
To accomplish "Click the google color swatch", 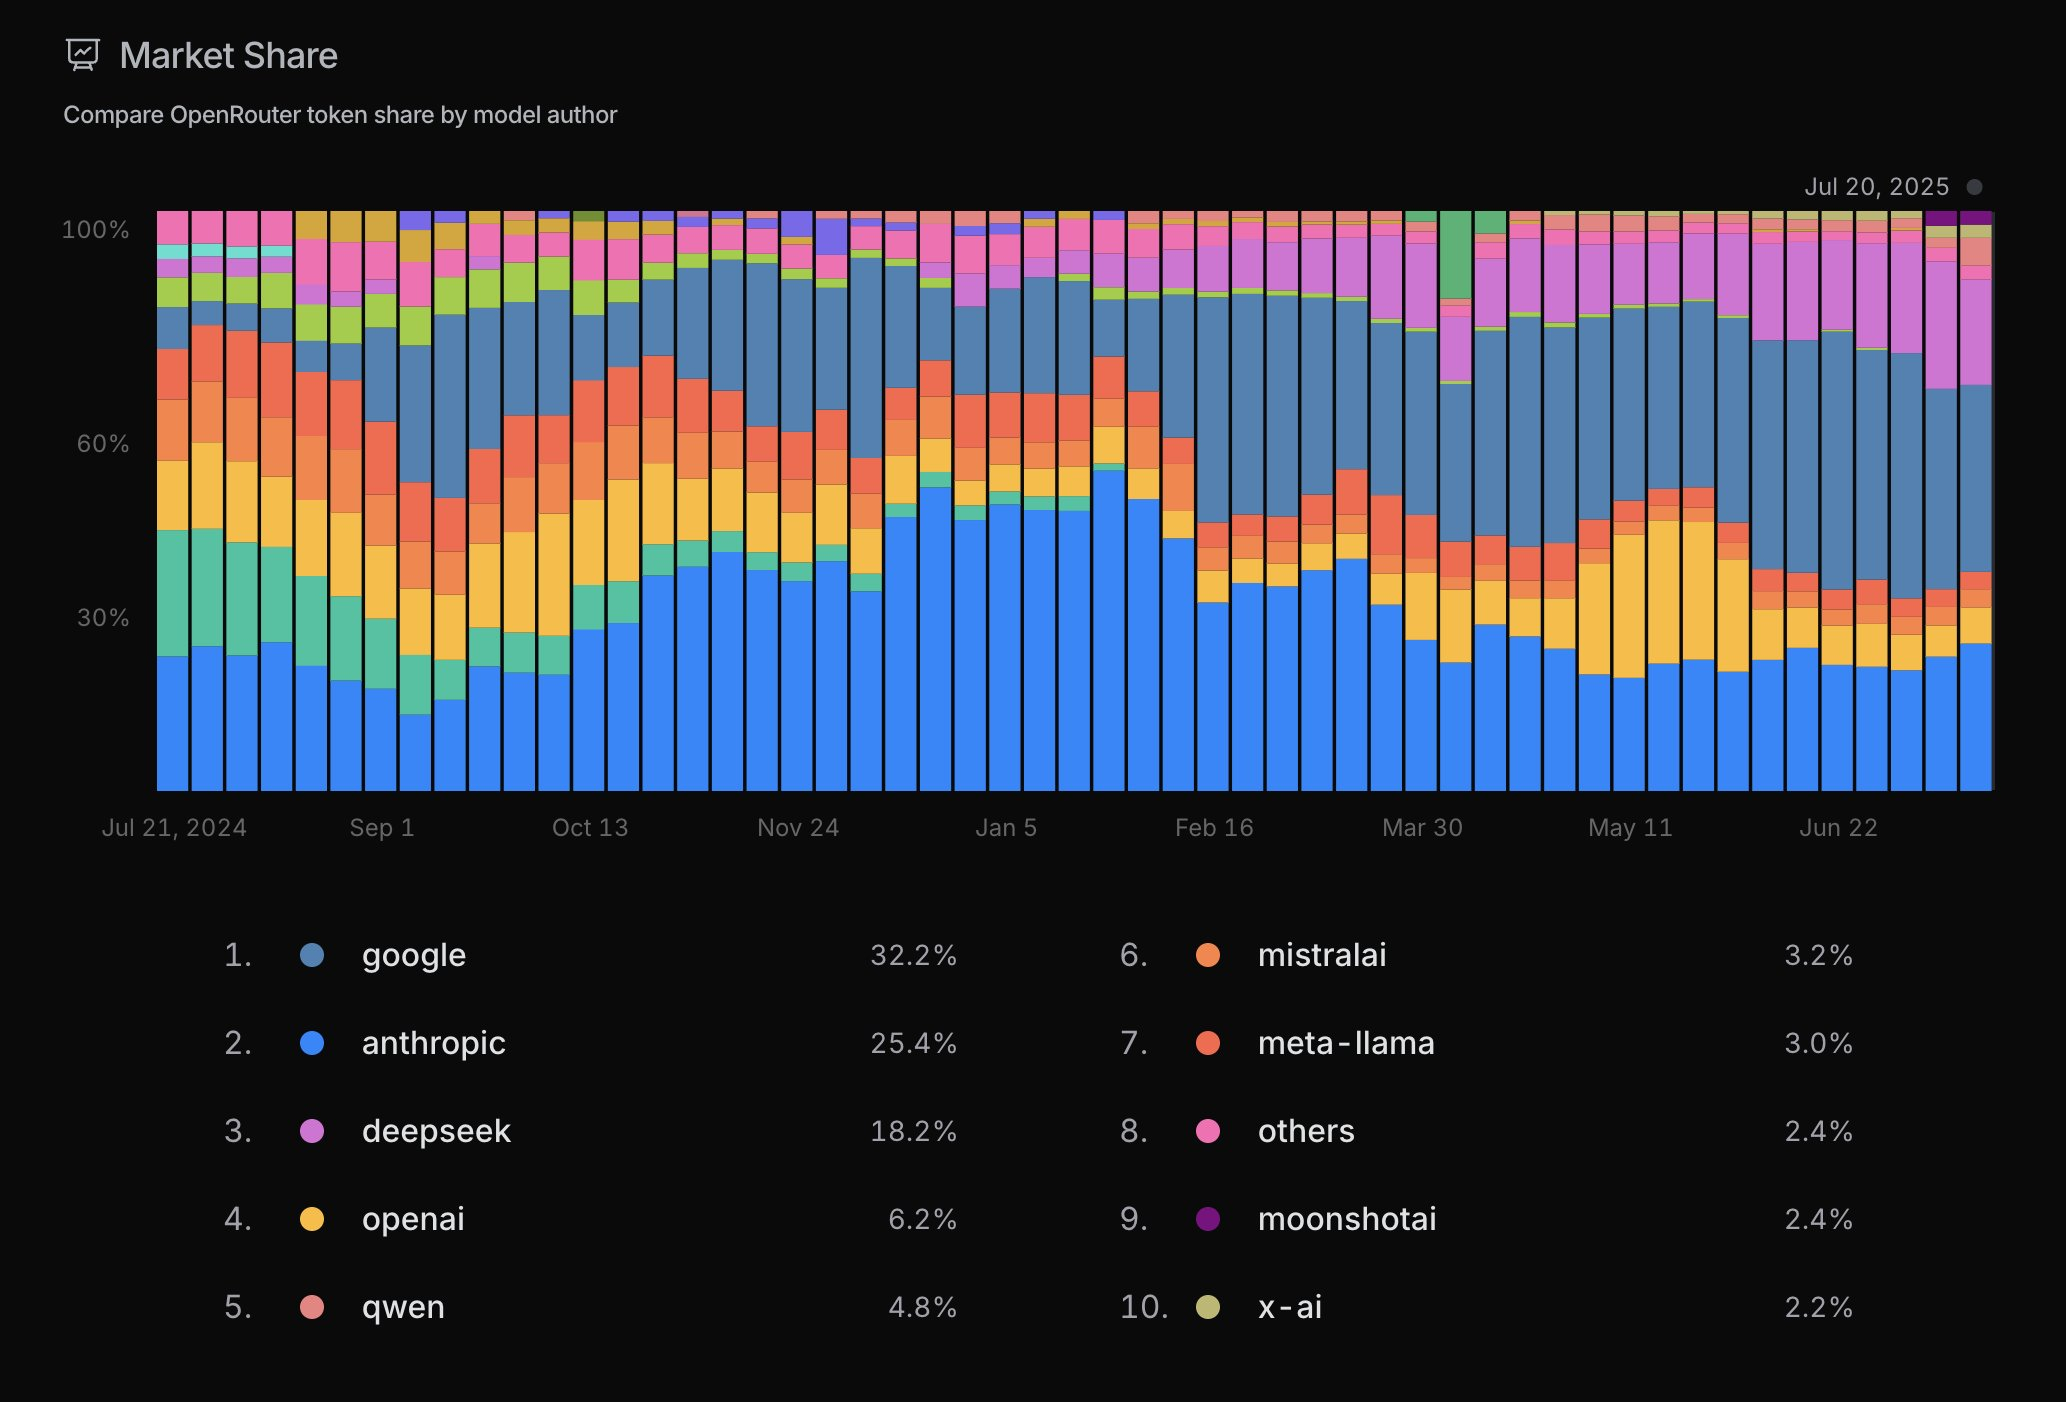I will [312, 955].
